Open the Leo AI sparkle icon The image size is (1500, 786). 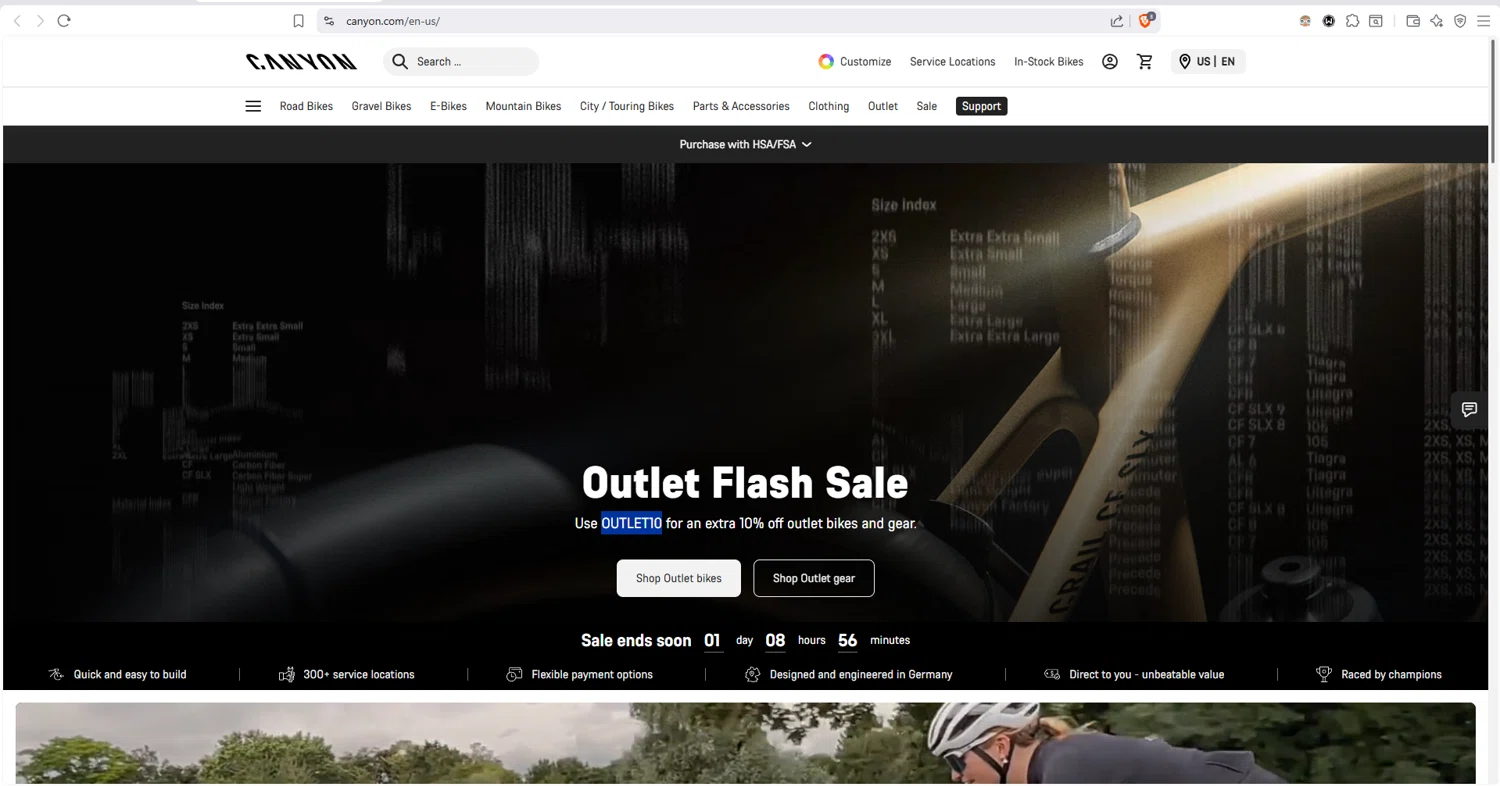pos(1437,20)
